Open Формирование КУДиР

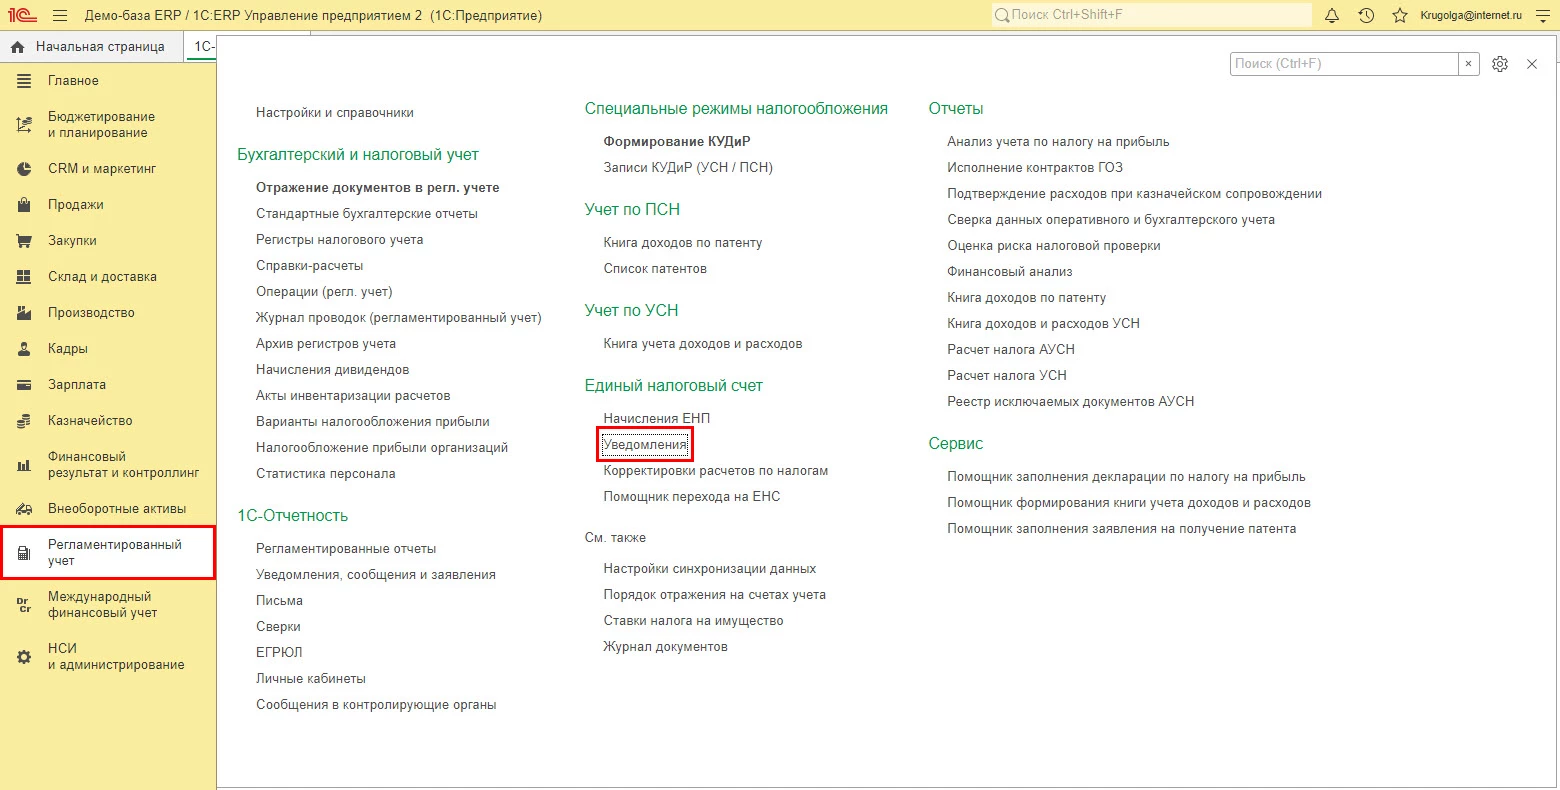click(677, 142)
